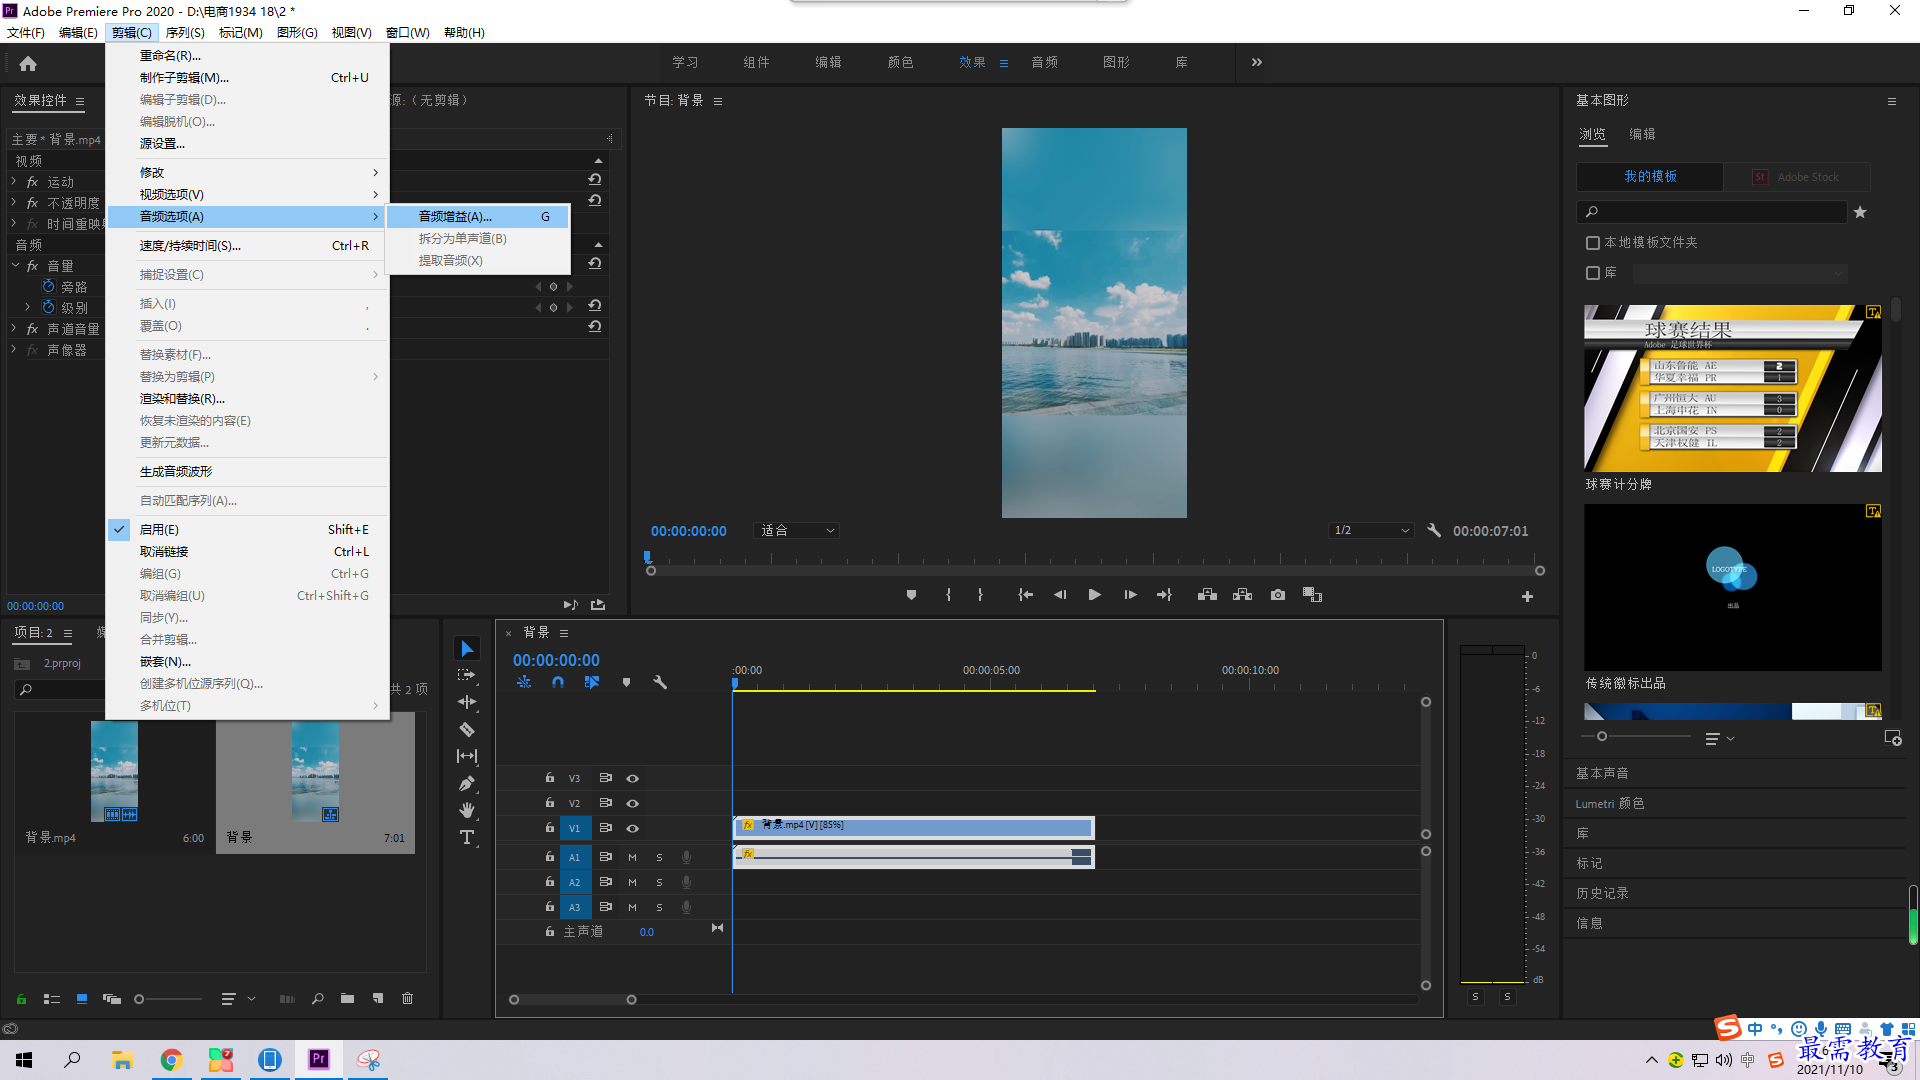
Task: Click the Home icon
Action: click(x=28, y=64)
